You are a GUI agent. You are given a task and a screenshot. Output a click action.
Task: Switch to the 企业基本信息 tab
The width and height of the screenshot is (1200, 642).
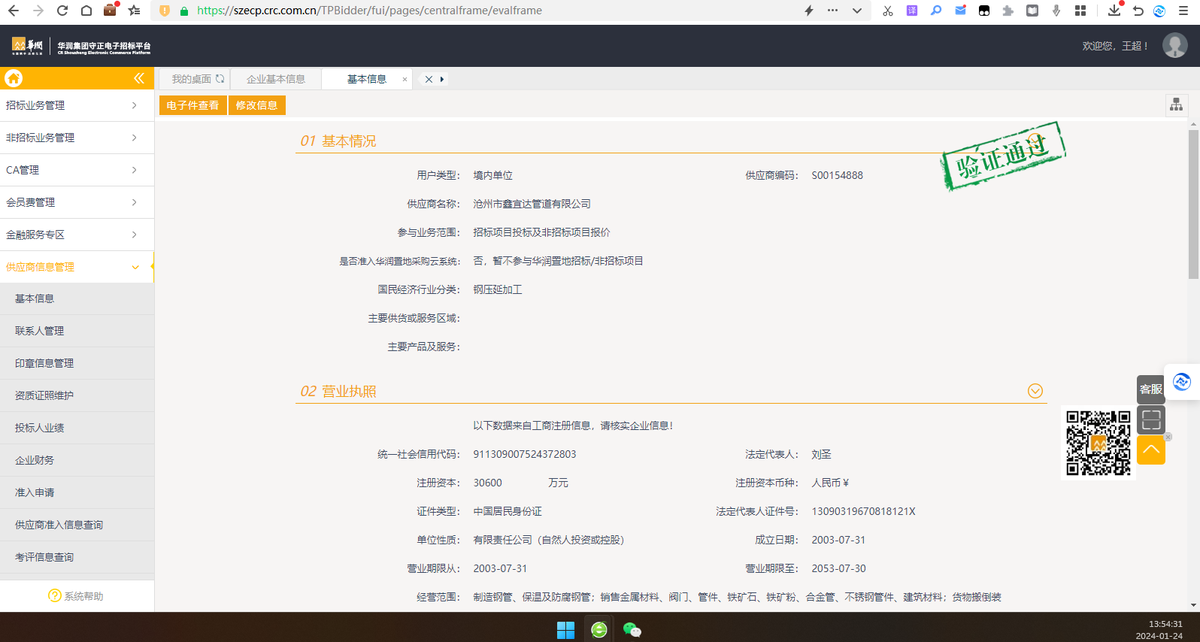(x=276, y=77)
